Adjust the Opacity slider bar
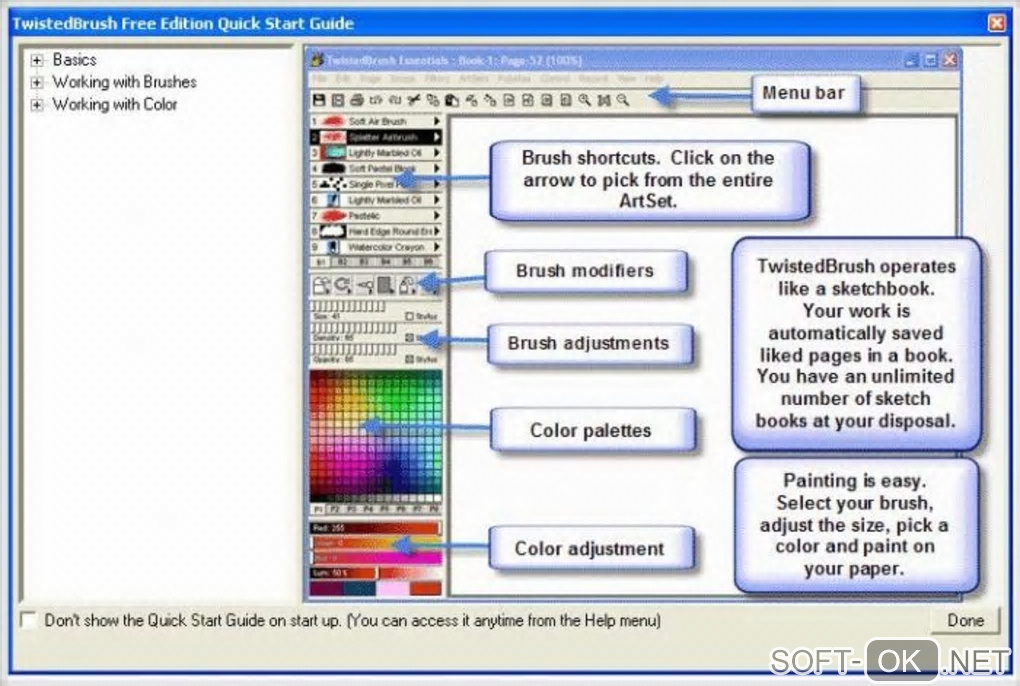Viewport: 1020px width, 686px height. point(354,349)
